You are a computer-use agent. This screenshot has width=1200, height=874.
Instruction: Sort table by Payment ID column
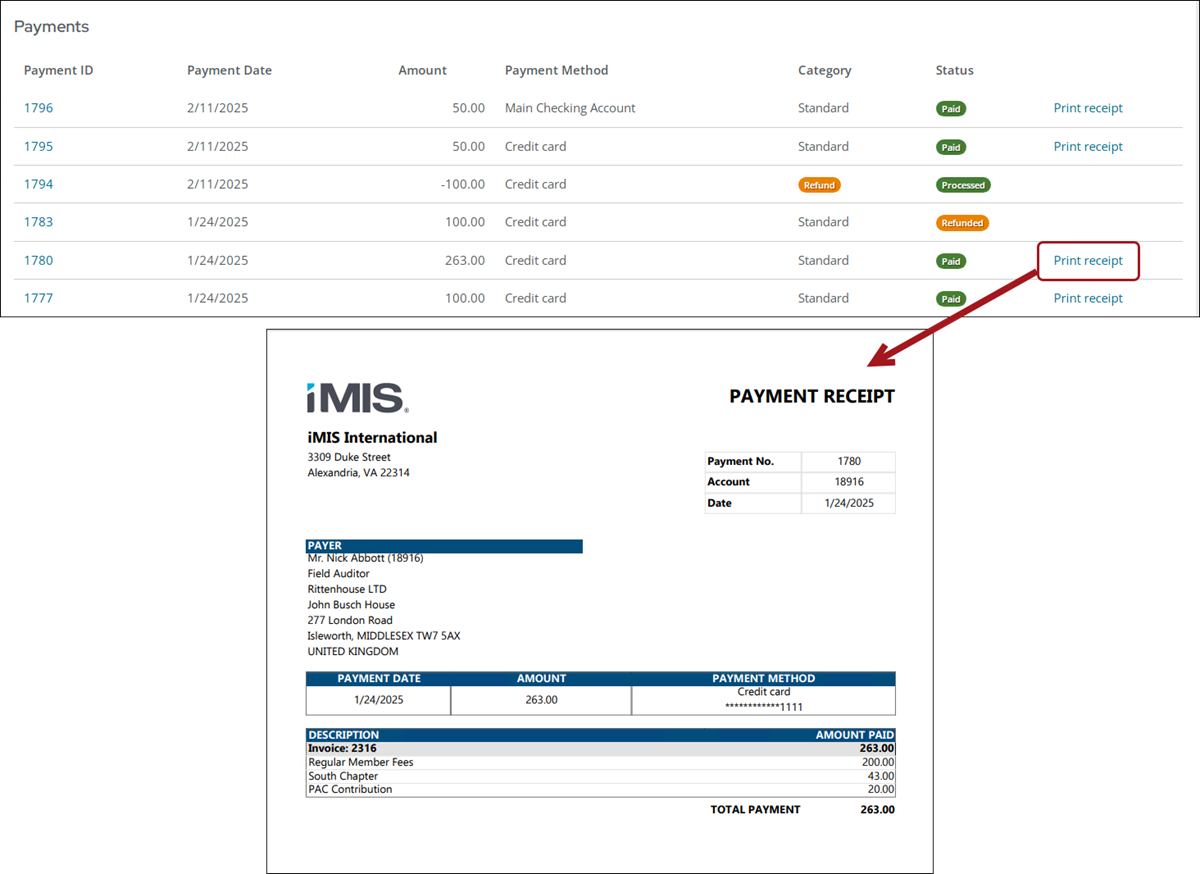57,70
